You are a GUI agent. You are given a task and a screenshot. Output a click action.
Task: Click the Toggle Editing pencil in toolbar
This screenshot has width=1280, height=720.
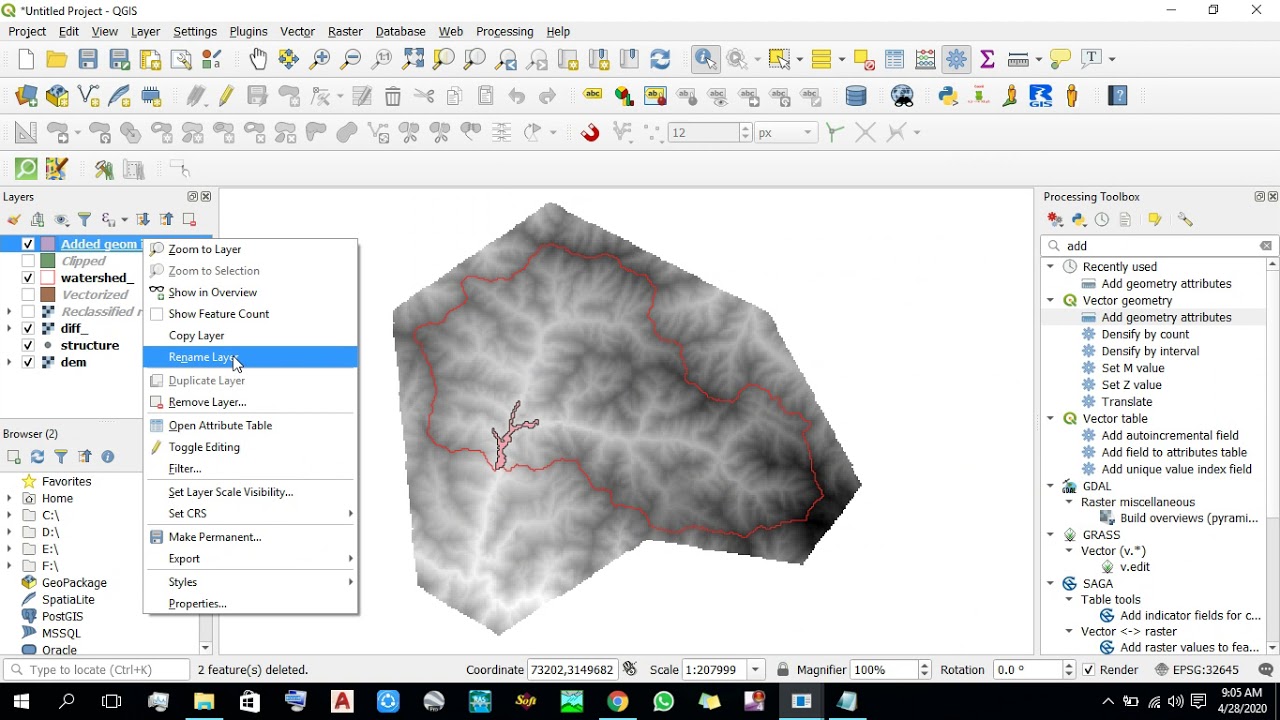[x=227, y=96]
